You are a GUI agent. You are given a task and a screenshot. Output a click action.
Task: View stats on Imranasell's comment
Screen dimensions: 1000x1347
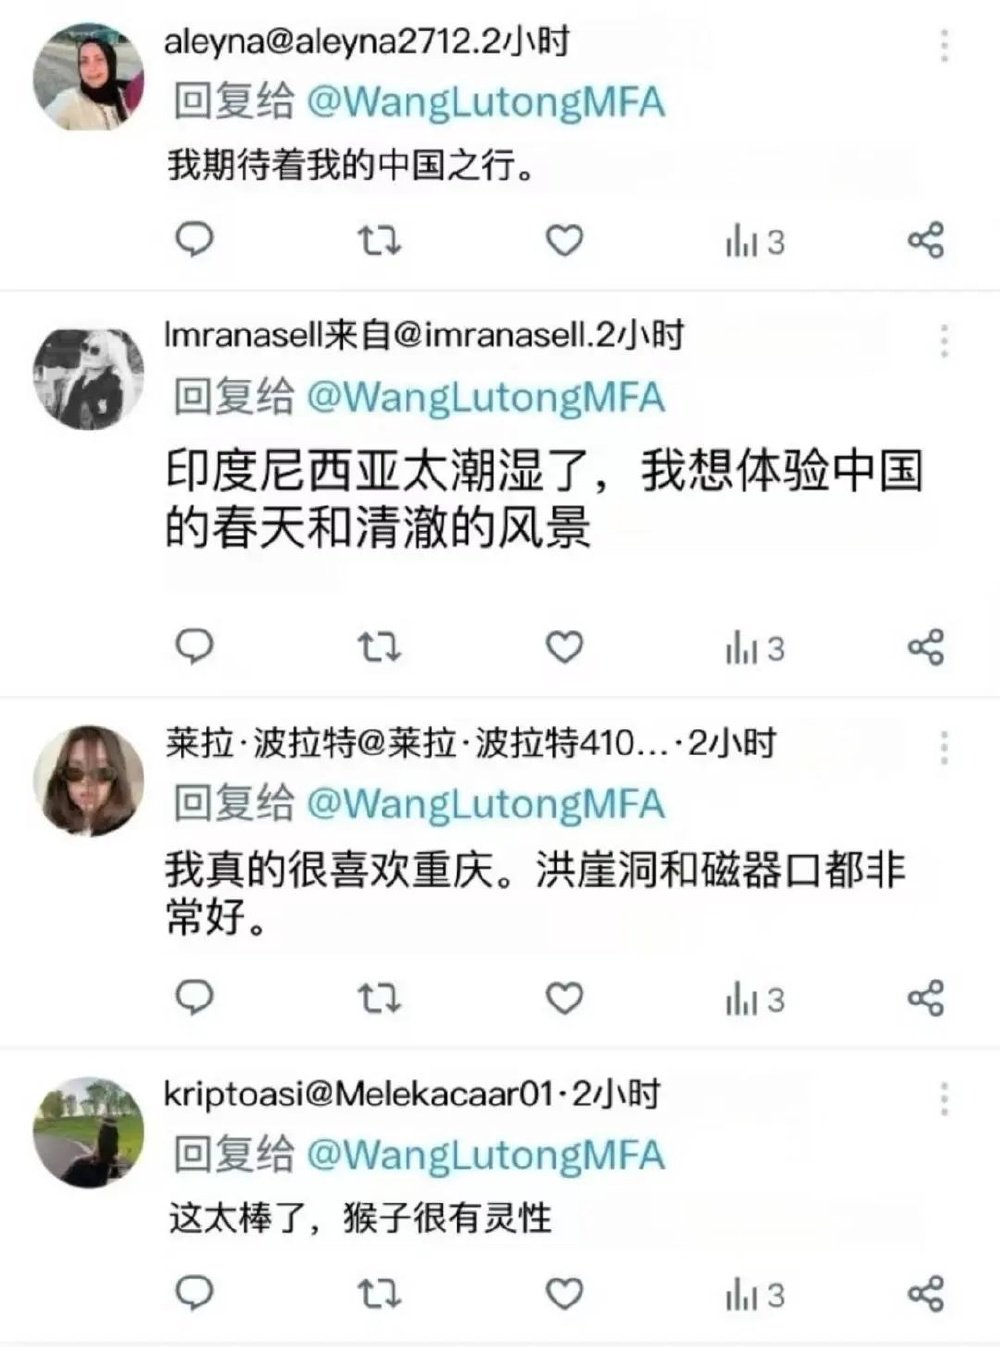point(755,649)
